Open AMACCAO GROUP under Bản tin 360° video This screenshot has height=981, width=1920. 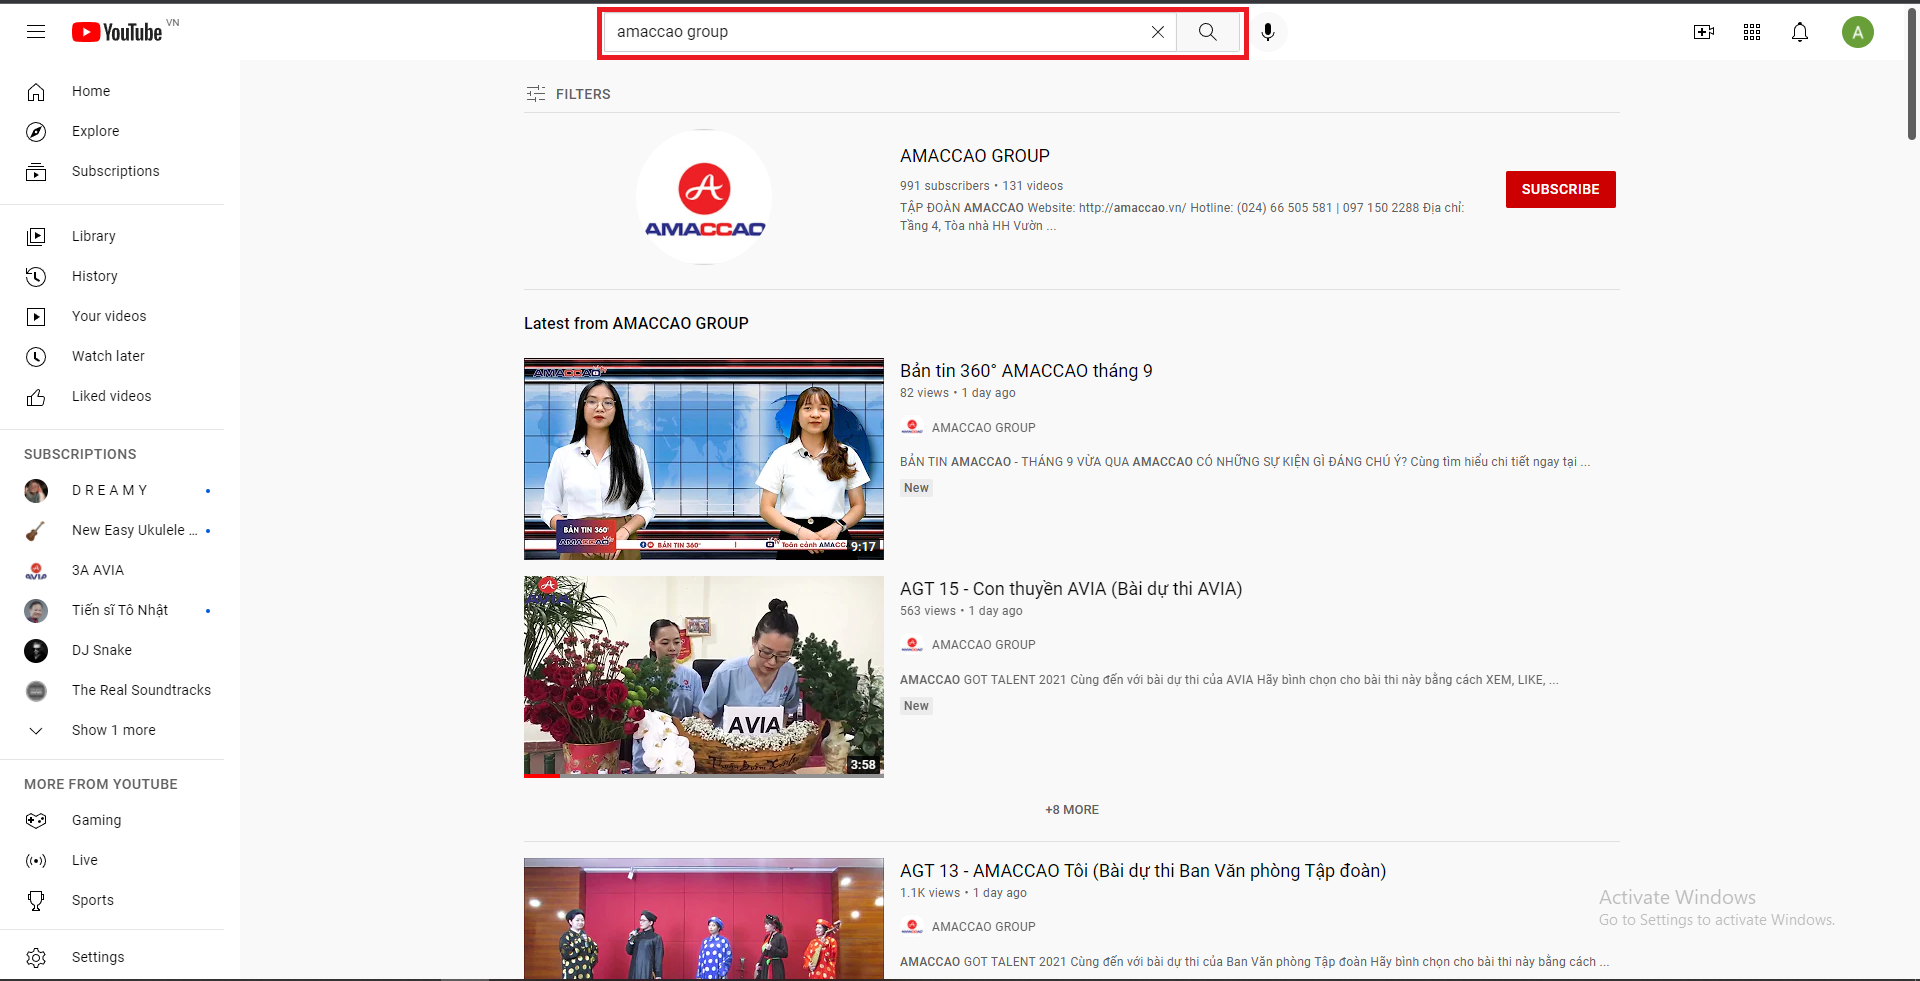983,428
